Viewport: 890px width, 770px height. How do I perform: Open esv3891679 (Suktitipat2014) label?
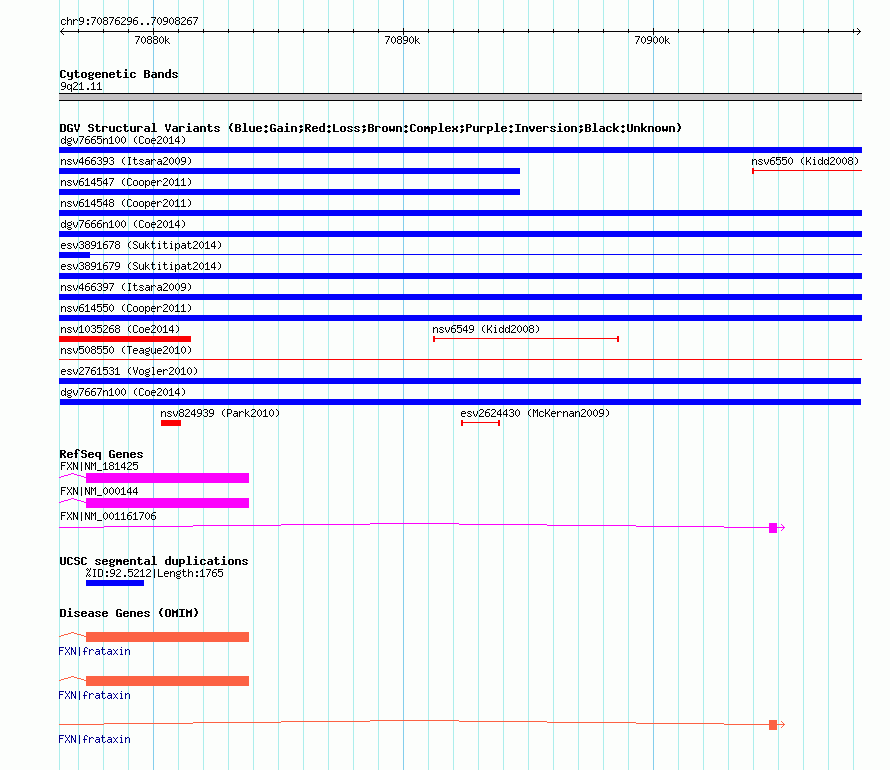(x=141, y=266)
